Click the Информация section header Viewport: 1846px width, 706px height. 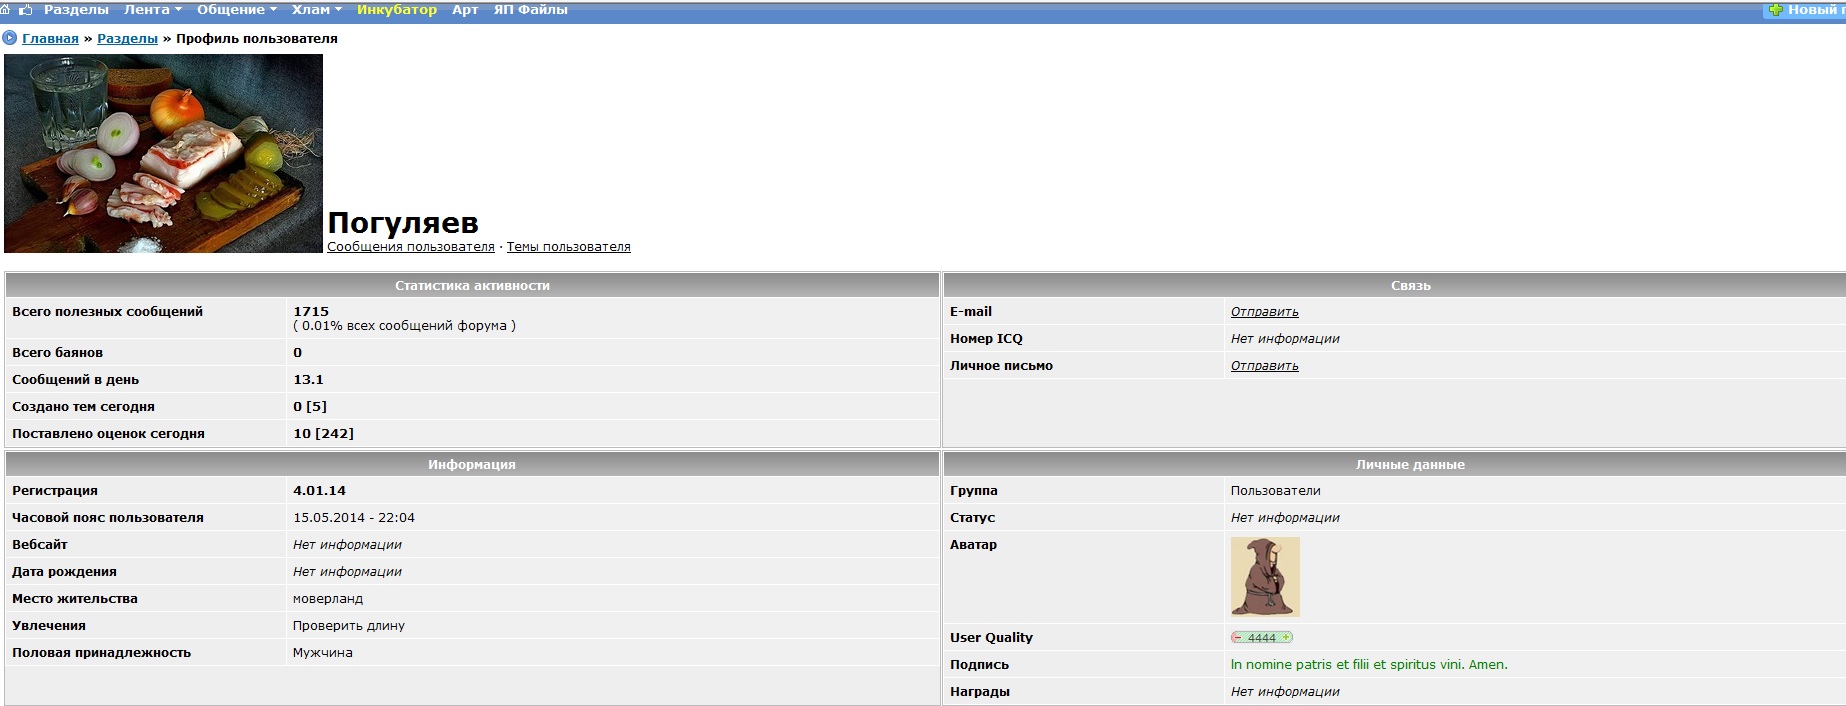(x=472, y=464)
